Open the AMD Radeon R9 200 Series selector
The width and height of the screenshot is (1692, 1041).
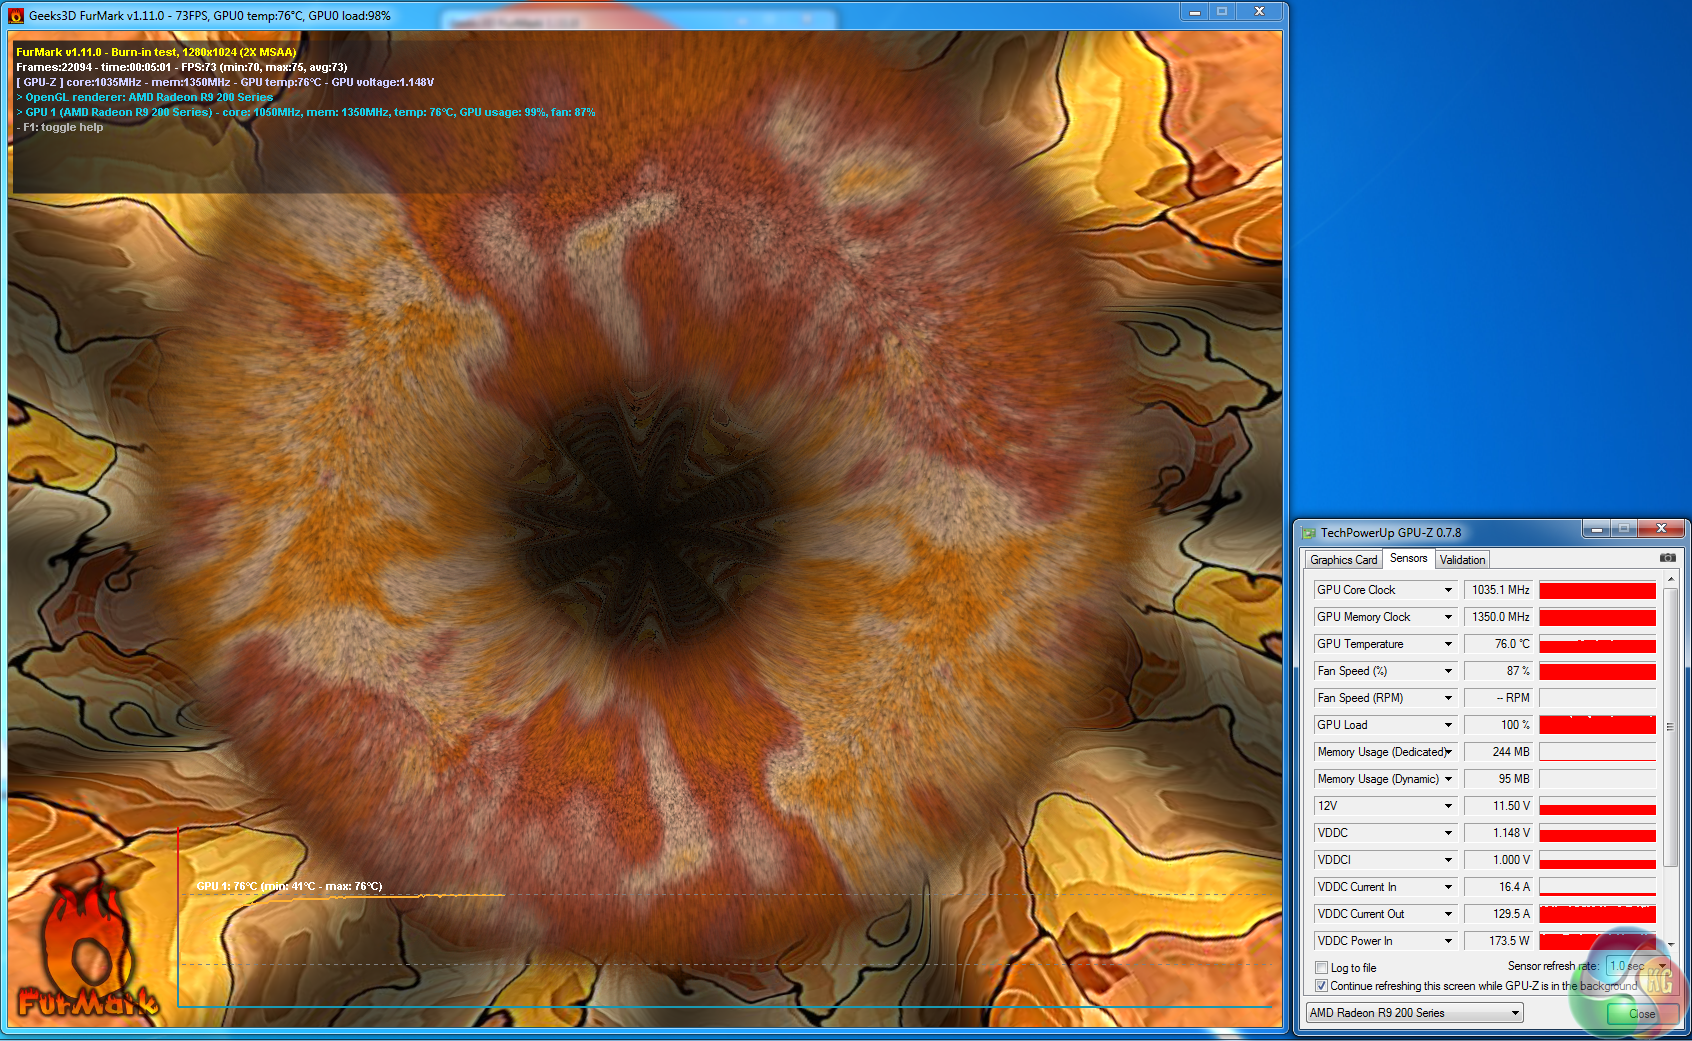coord(1415,1013)
